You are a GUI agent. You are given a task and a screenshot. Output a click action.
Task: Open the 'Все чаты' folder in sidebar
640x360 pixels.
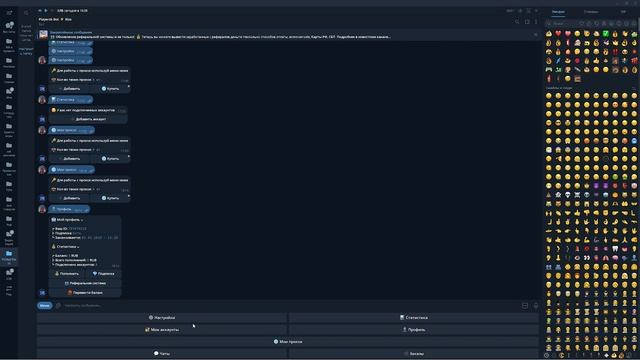pos(9,27)
